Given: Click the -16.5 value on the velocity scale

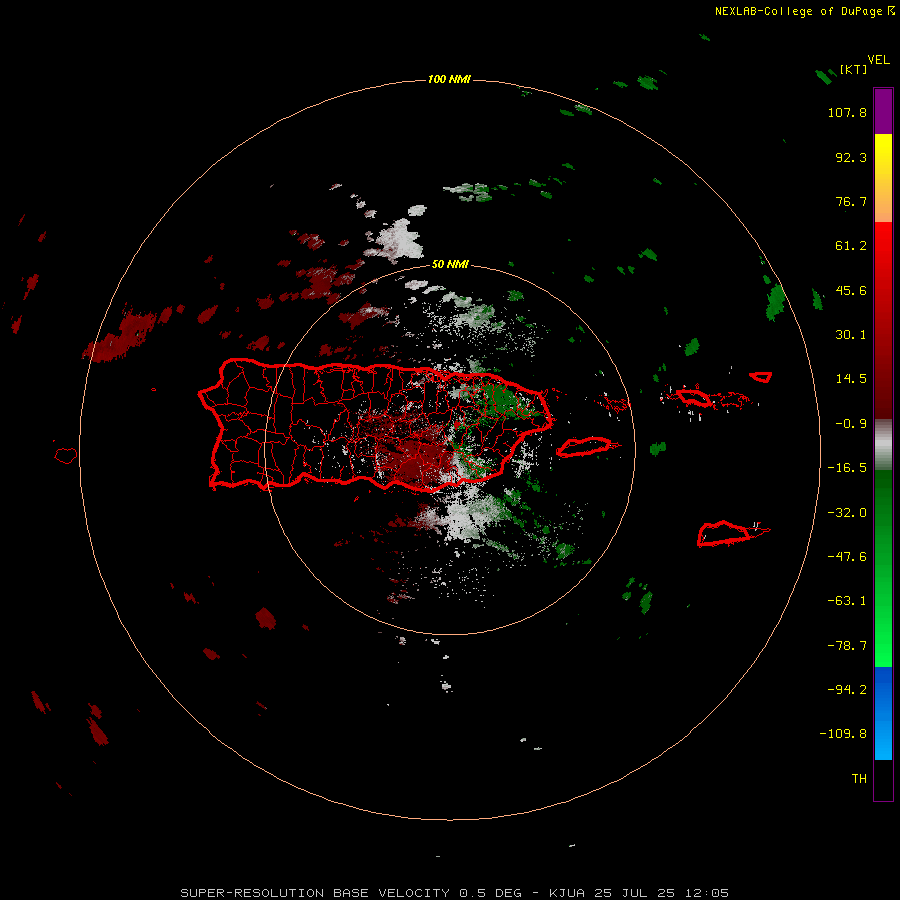Looking at the screenshot, I should [x=847, y=468].
